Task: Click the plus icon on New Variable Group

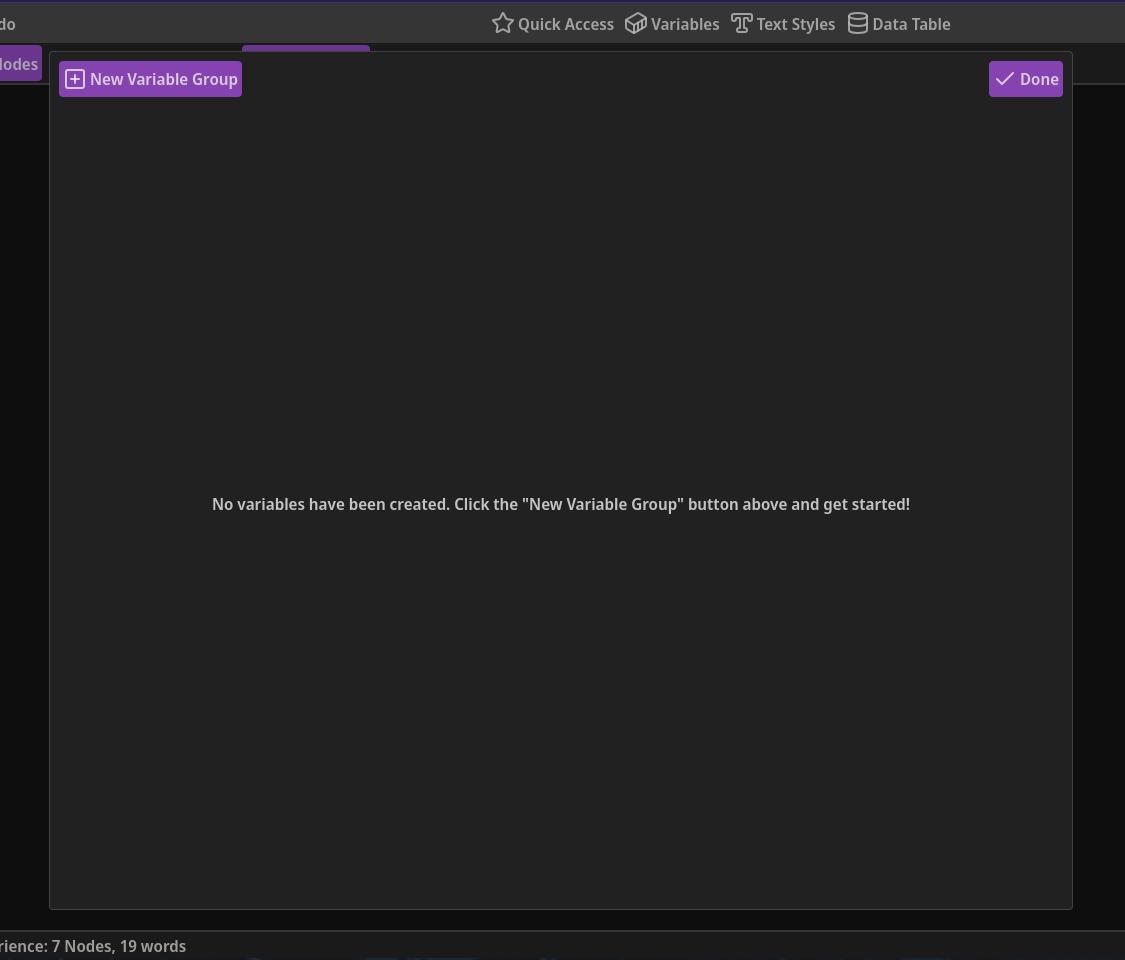Action: click(75, 79)
